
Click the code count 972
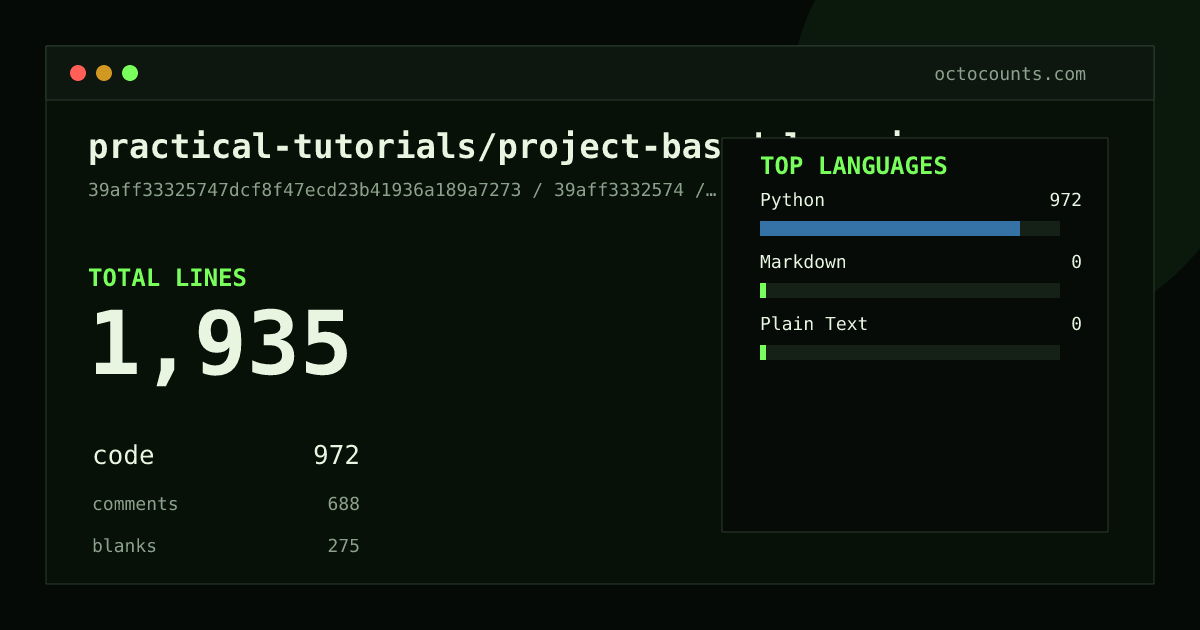tap(336, 456)
